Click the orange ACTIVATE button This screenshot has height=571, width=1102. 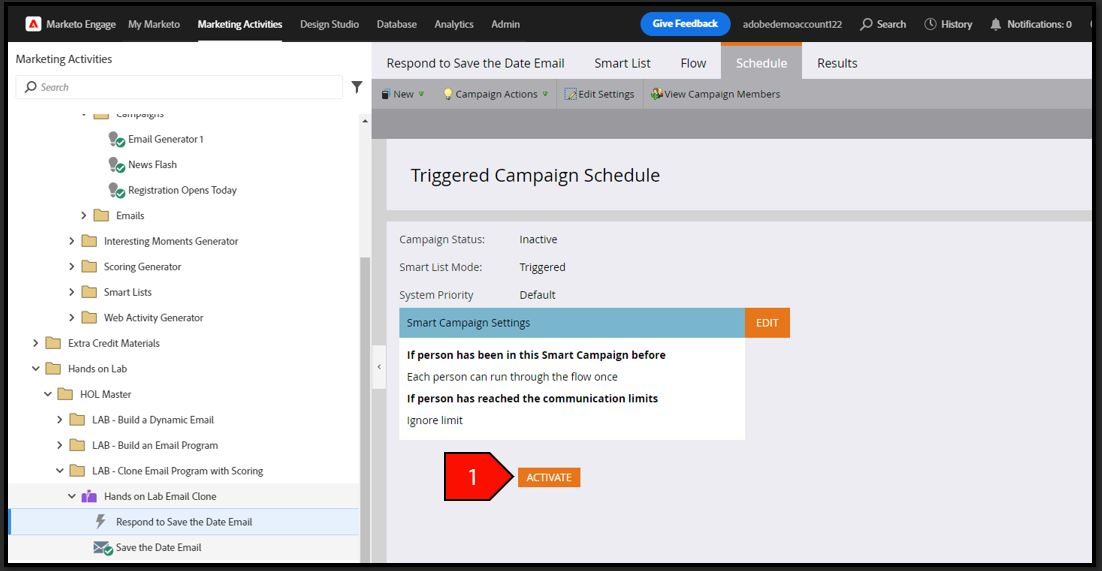click(549, 477)
